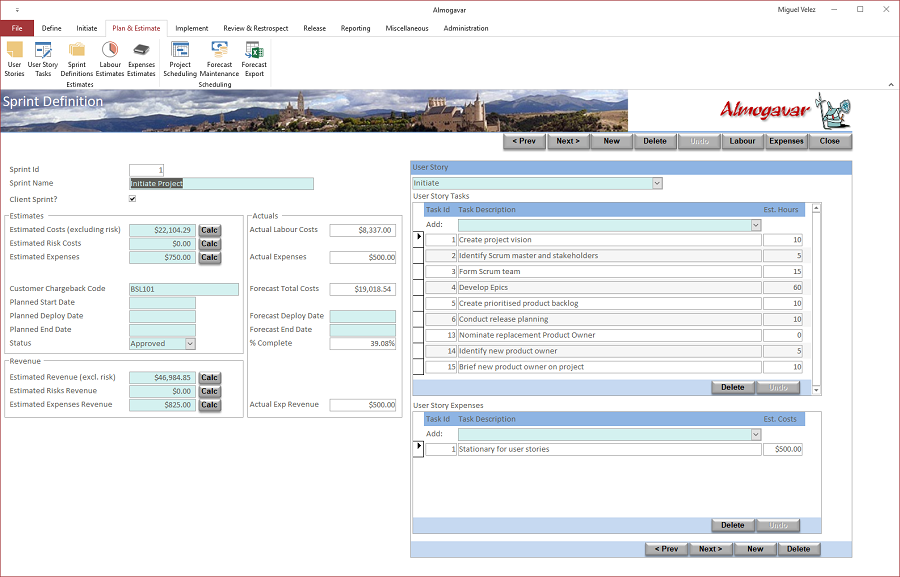Open User Story Tasks ribbon icon

(x=43, y=59)
